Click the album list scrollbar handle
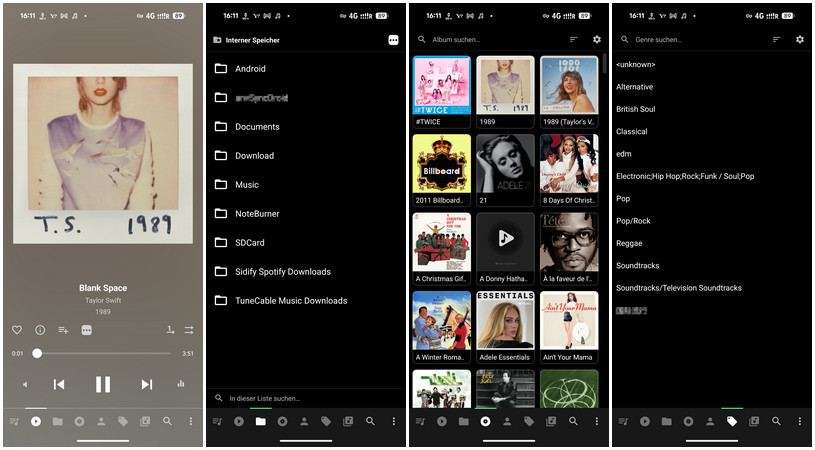 pos(604,63)
